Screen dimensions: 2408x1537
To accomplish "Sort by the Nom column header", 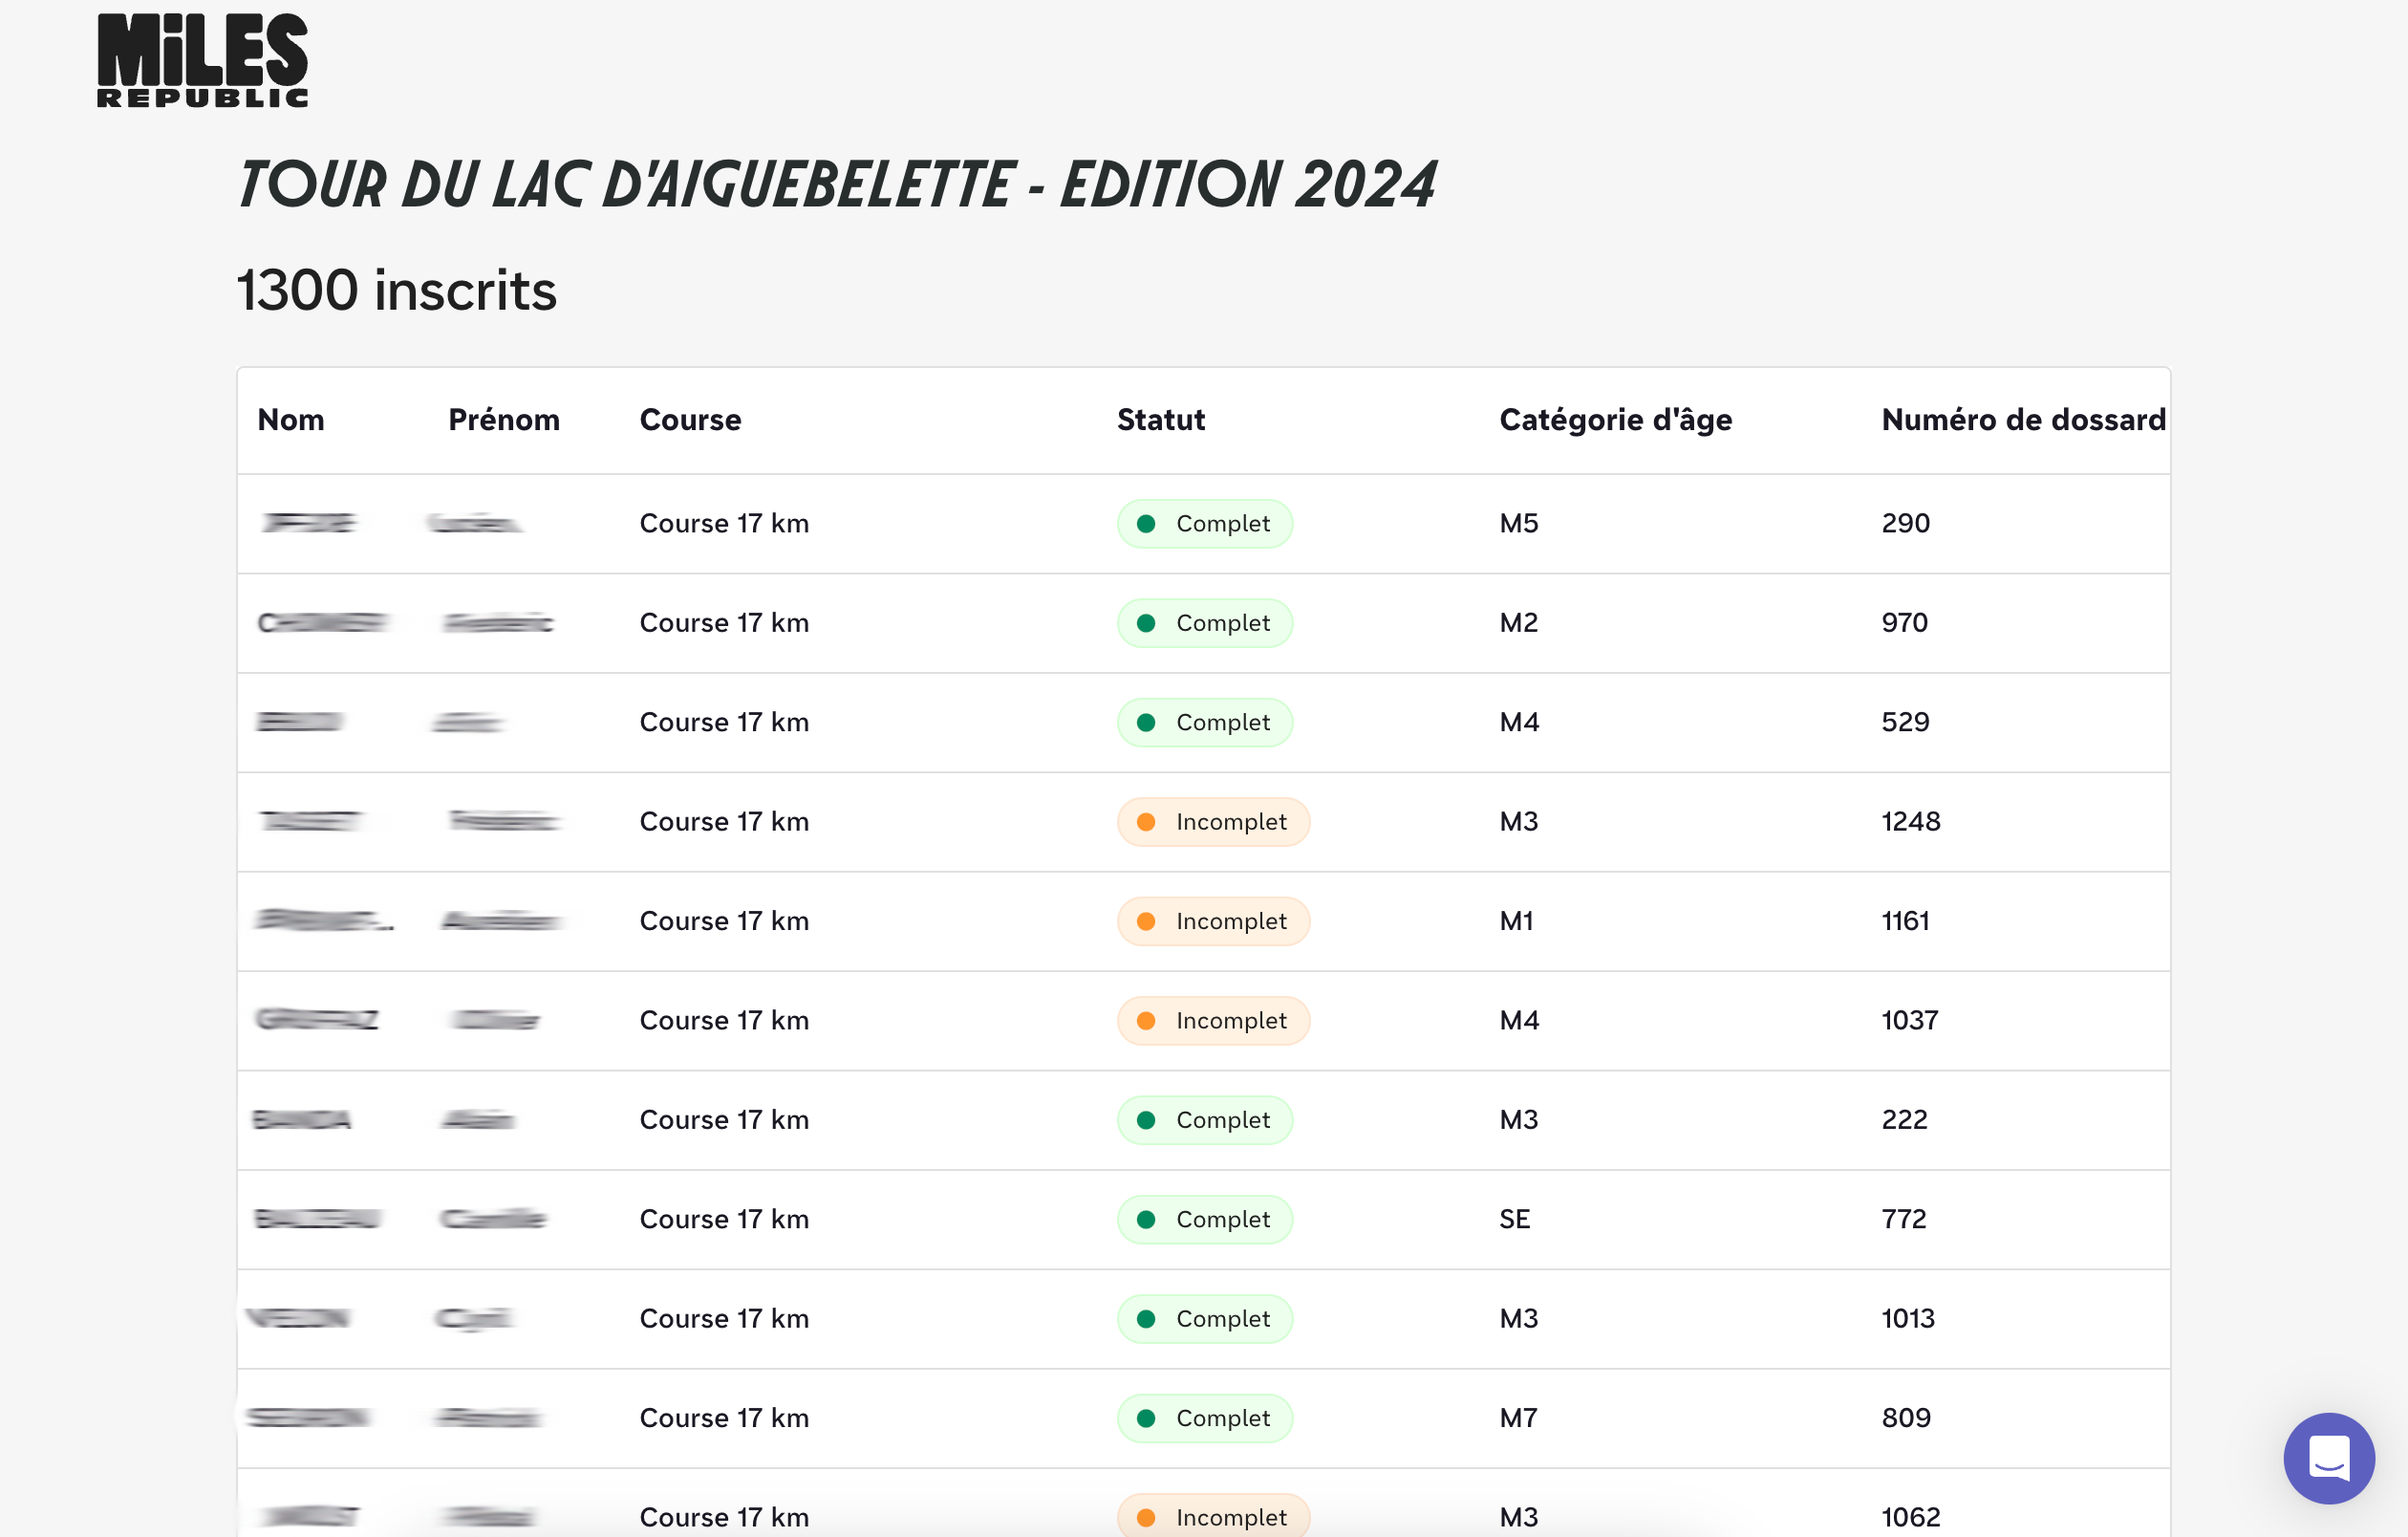I will point(291,419).
